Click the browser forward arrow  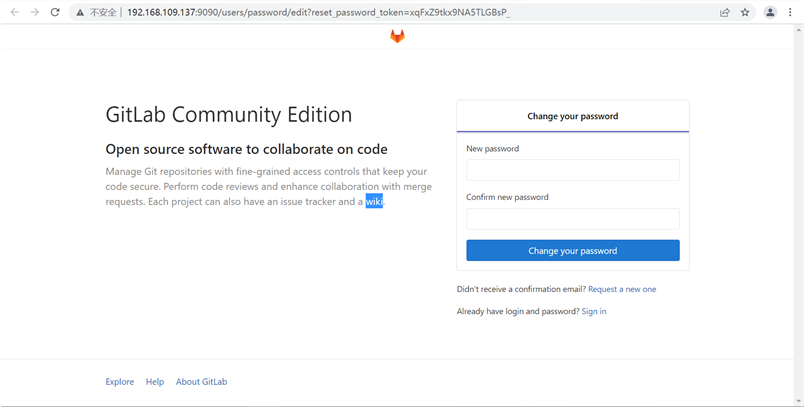point(35,12)
